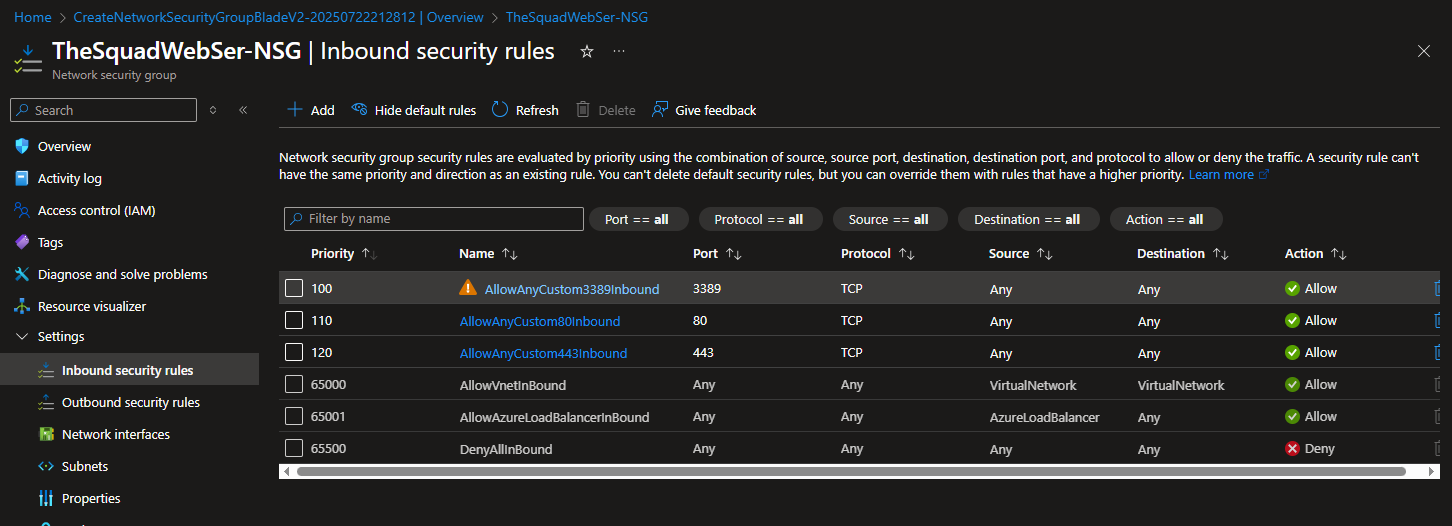Viewport: 1452px width, 526px height.
Task: Click the Diagnose and solve problems wrench icon
Action: (22, 274)
